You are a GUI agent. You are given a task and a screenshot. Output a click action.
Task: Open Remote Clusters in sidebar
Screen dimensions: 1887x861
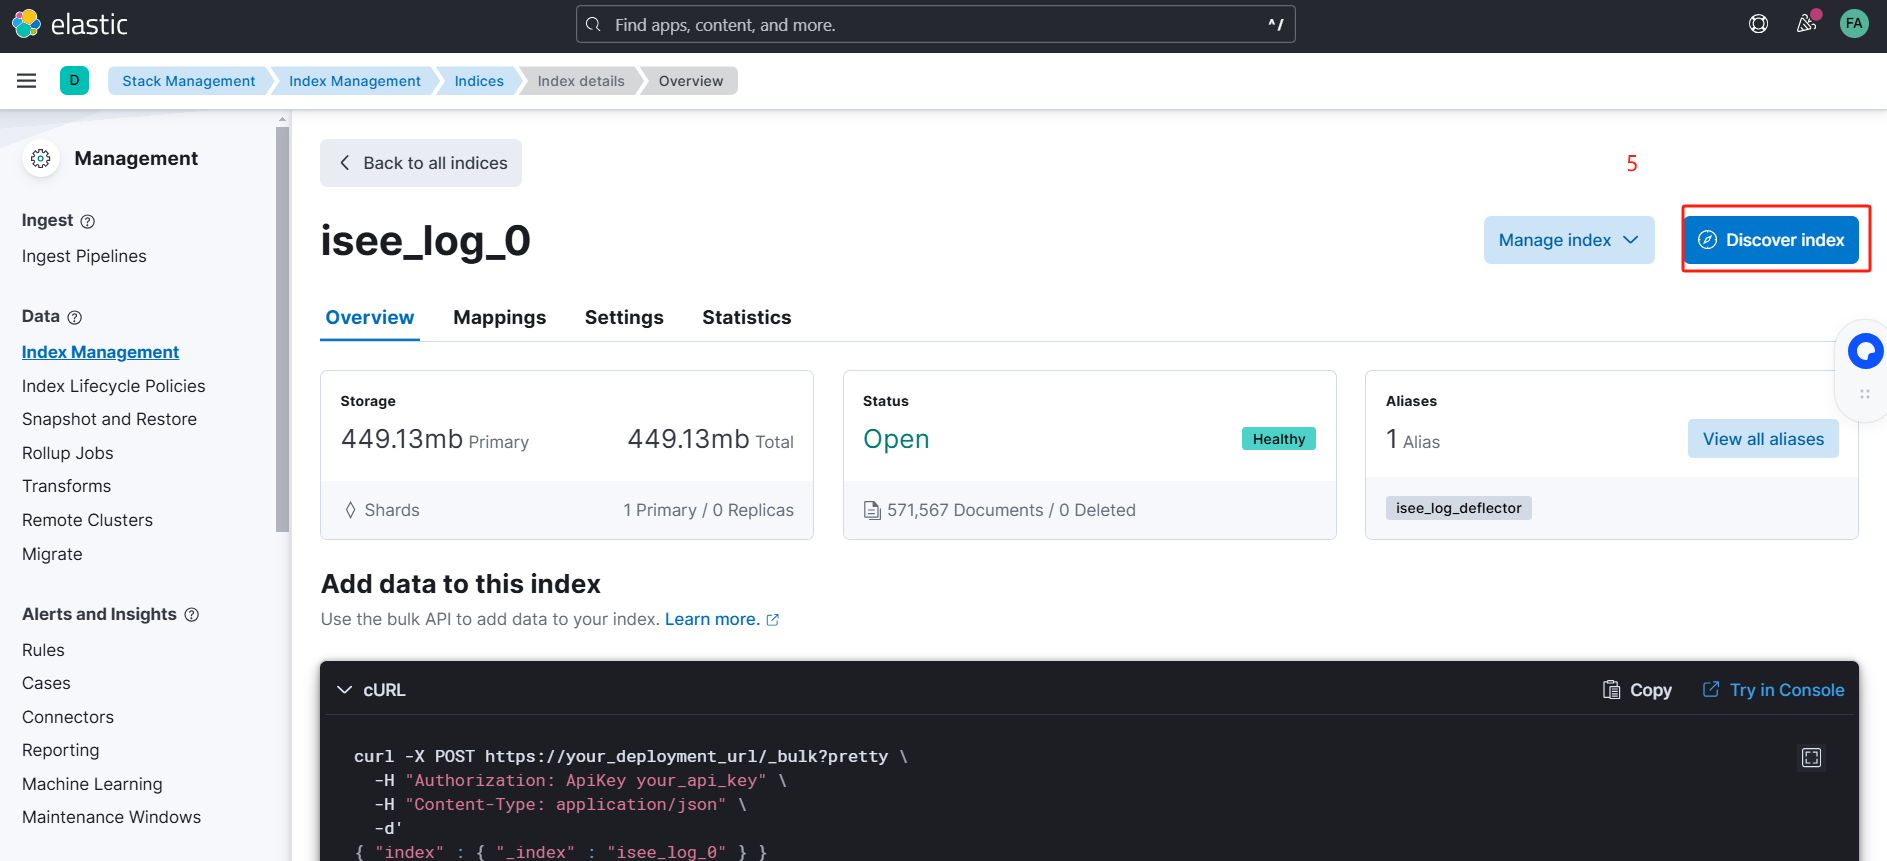87,520
